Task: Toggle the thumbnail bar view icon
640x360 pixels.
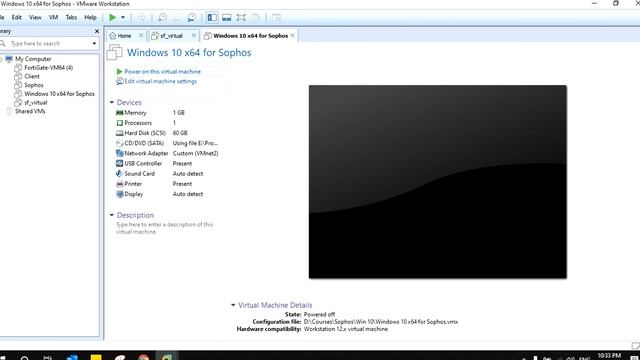Action: coord(227,18)
